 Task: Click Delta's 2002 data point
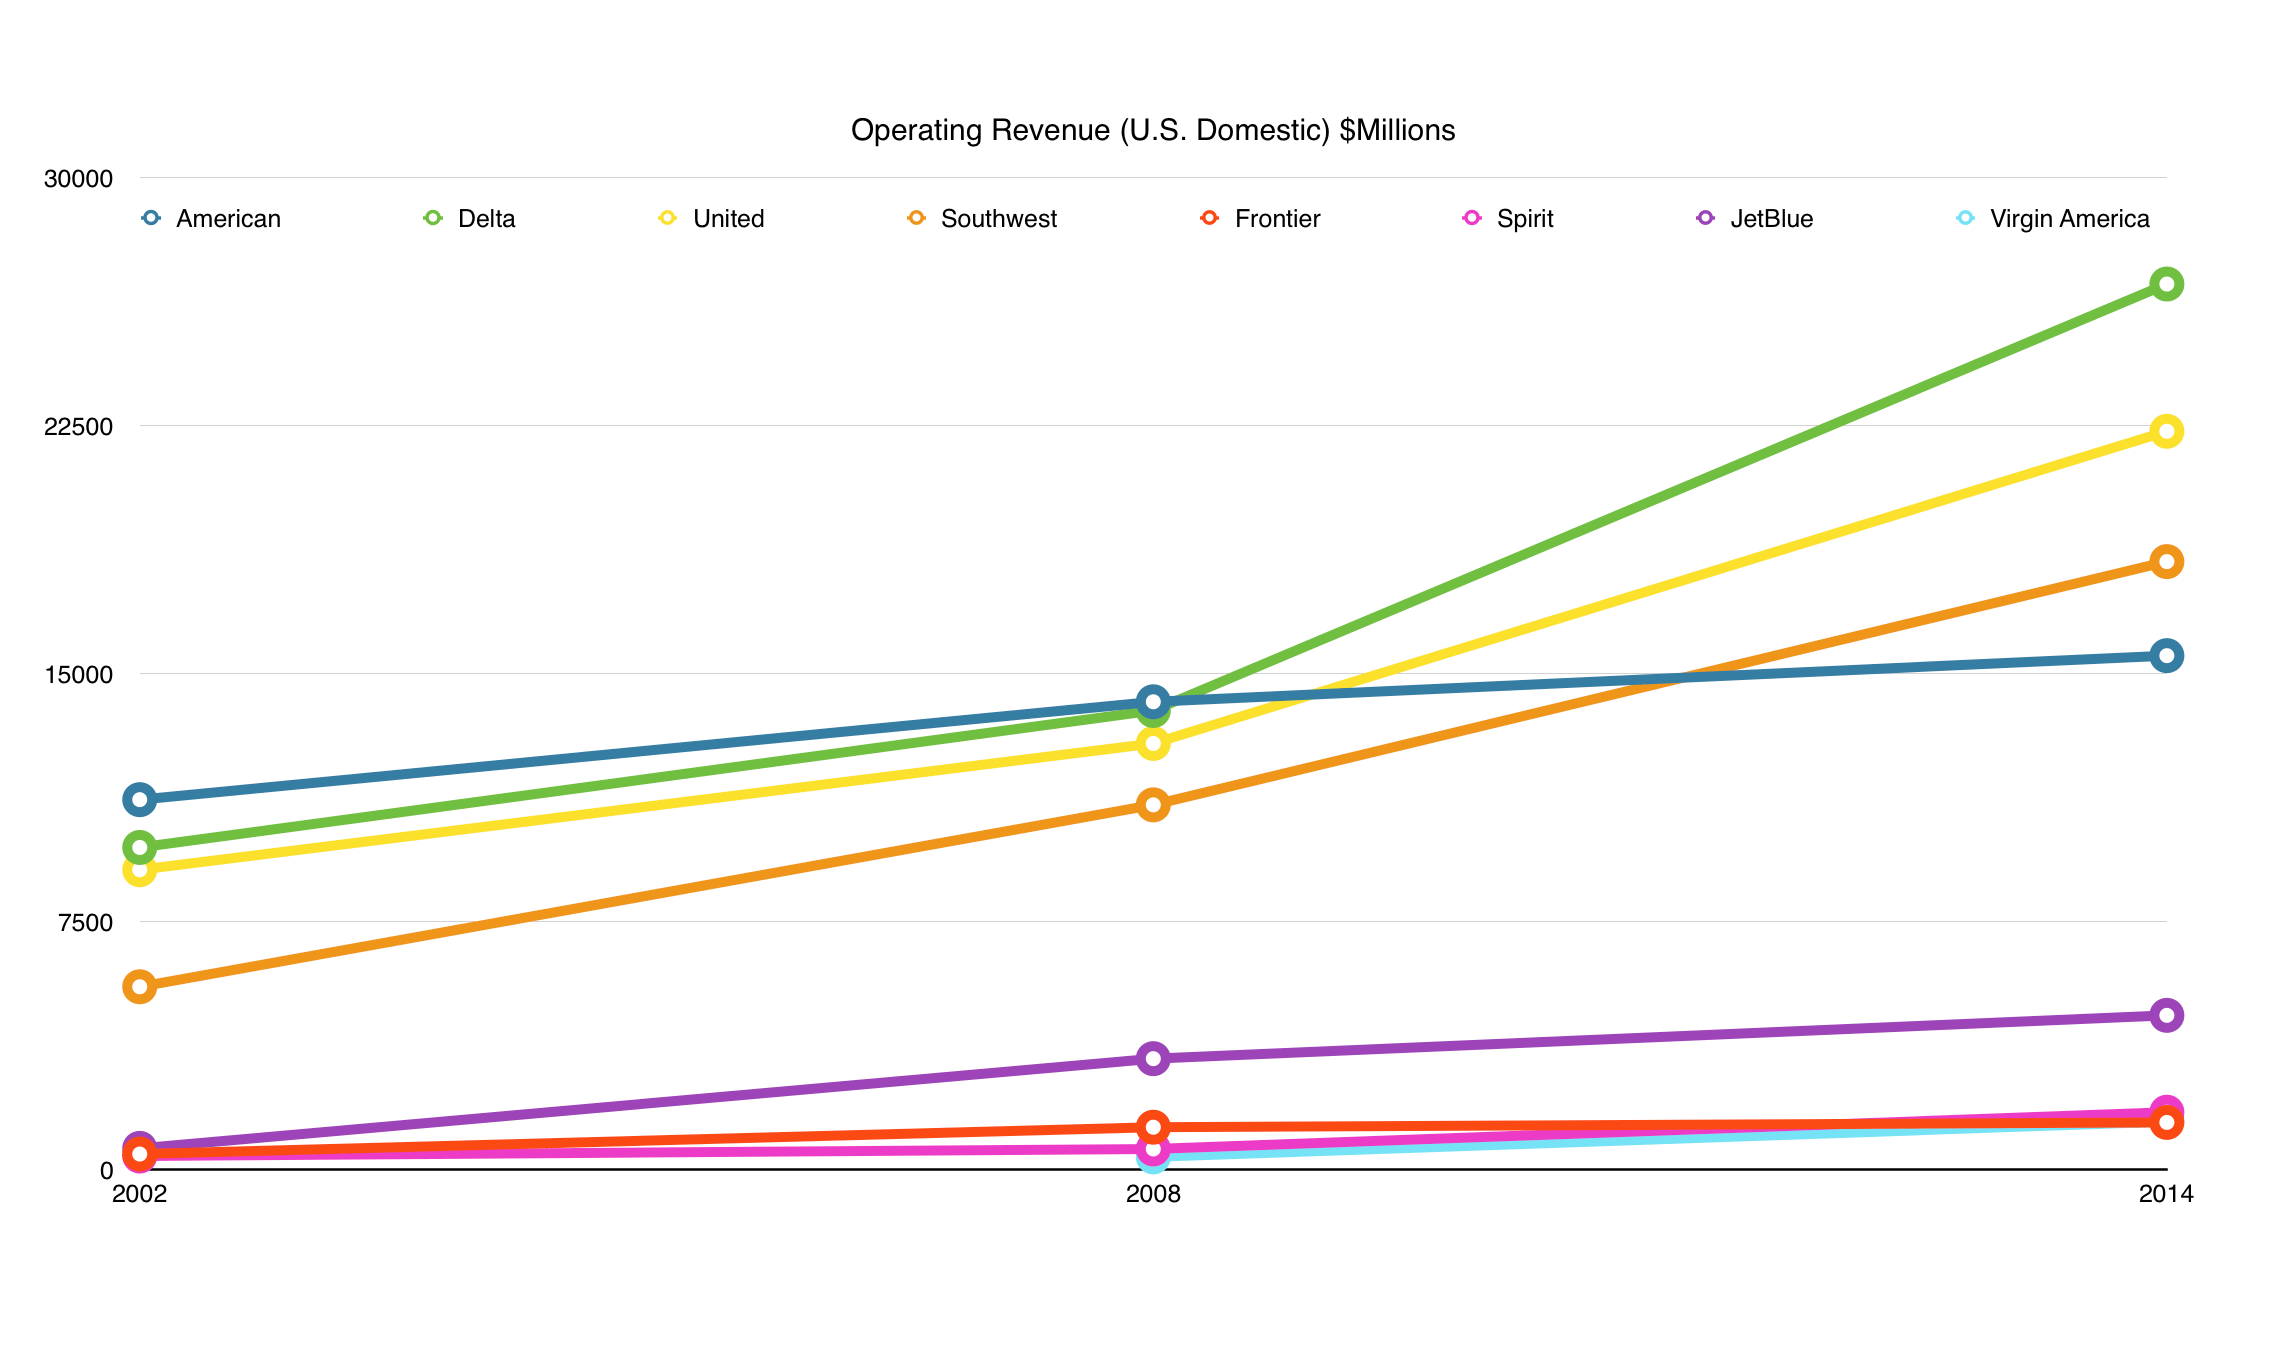tap(140, 848)
